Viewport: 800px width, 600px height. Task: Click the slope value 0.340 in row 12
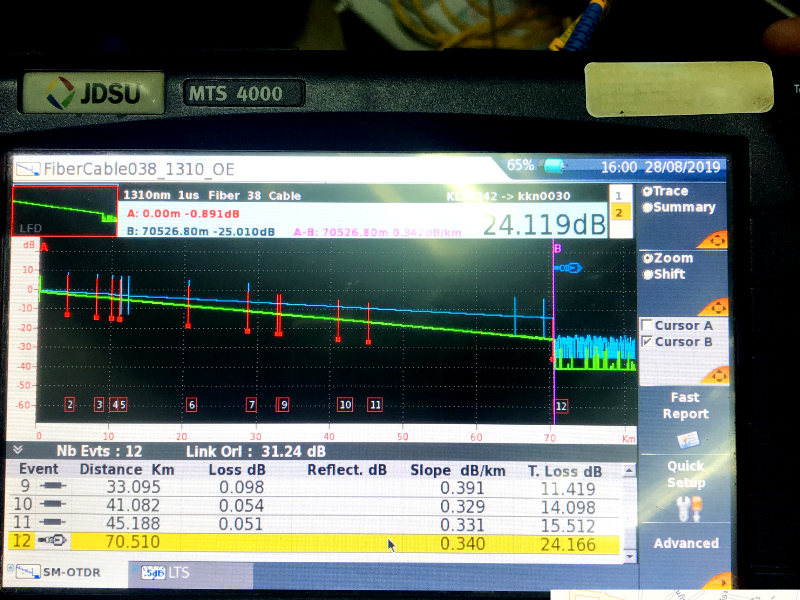pos(462,544)
